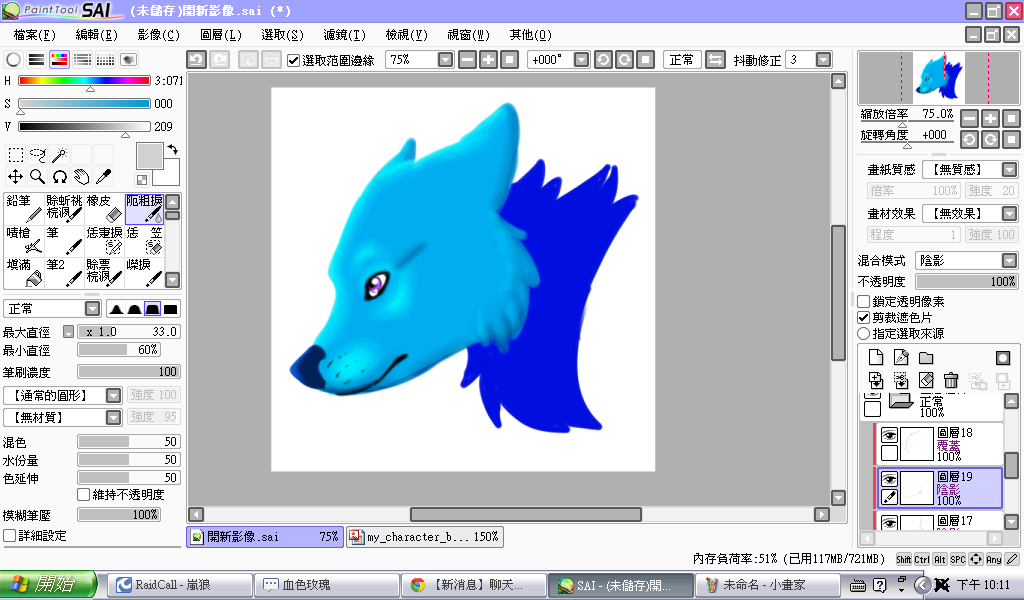Tick the 詳細設定 checkbox
Image resolution: width=1024 pixels, height=600 pixels.
(x=10, y=535)
